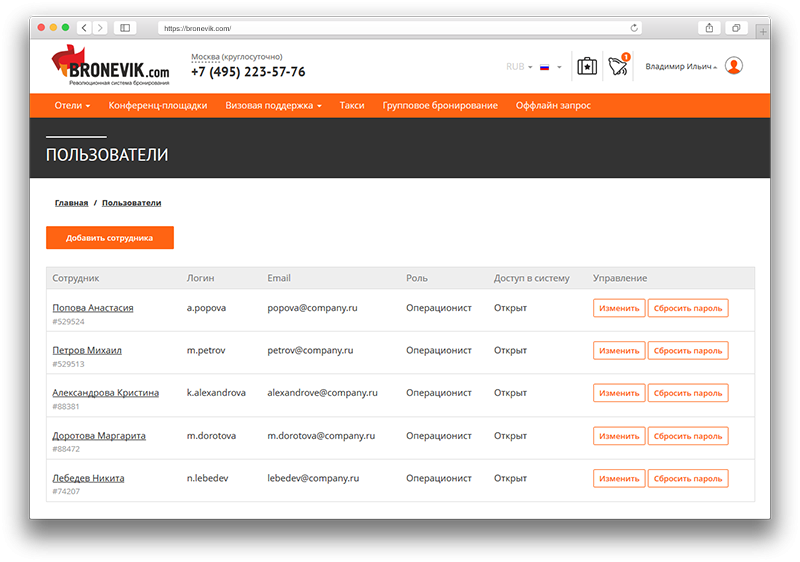800x562 pixels.
Task: Click Сбросить пароль for Попова Анастасия
Action: coord(688,308)
